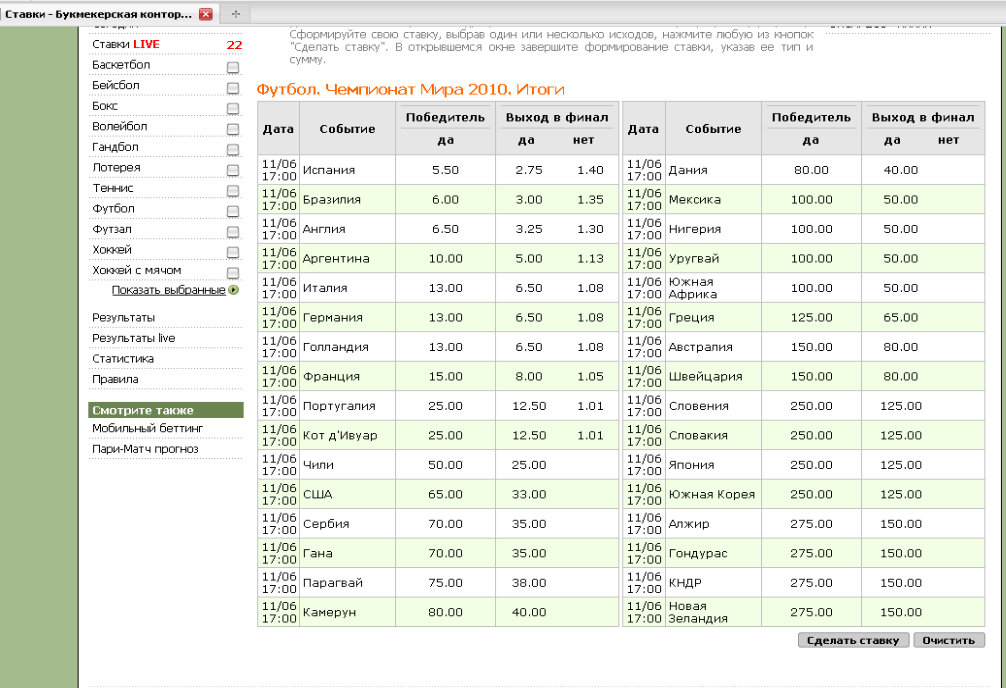
Task: Click the green arrow icon beside Показать выбранные
Action: tap(234, 290)
